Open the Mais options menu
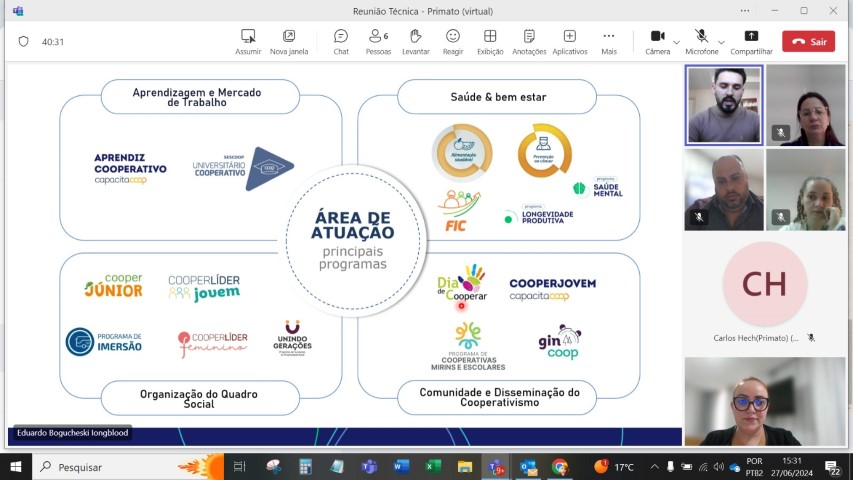The width and height of the screenshot is (853, 480). click(x=609, y=42)
